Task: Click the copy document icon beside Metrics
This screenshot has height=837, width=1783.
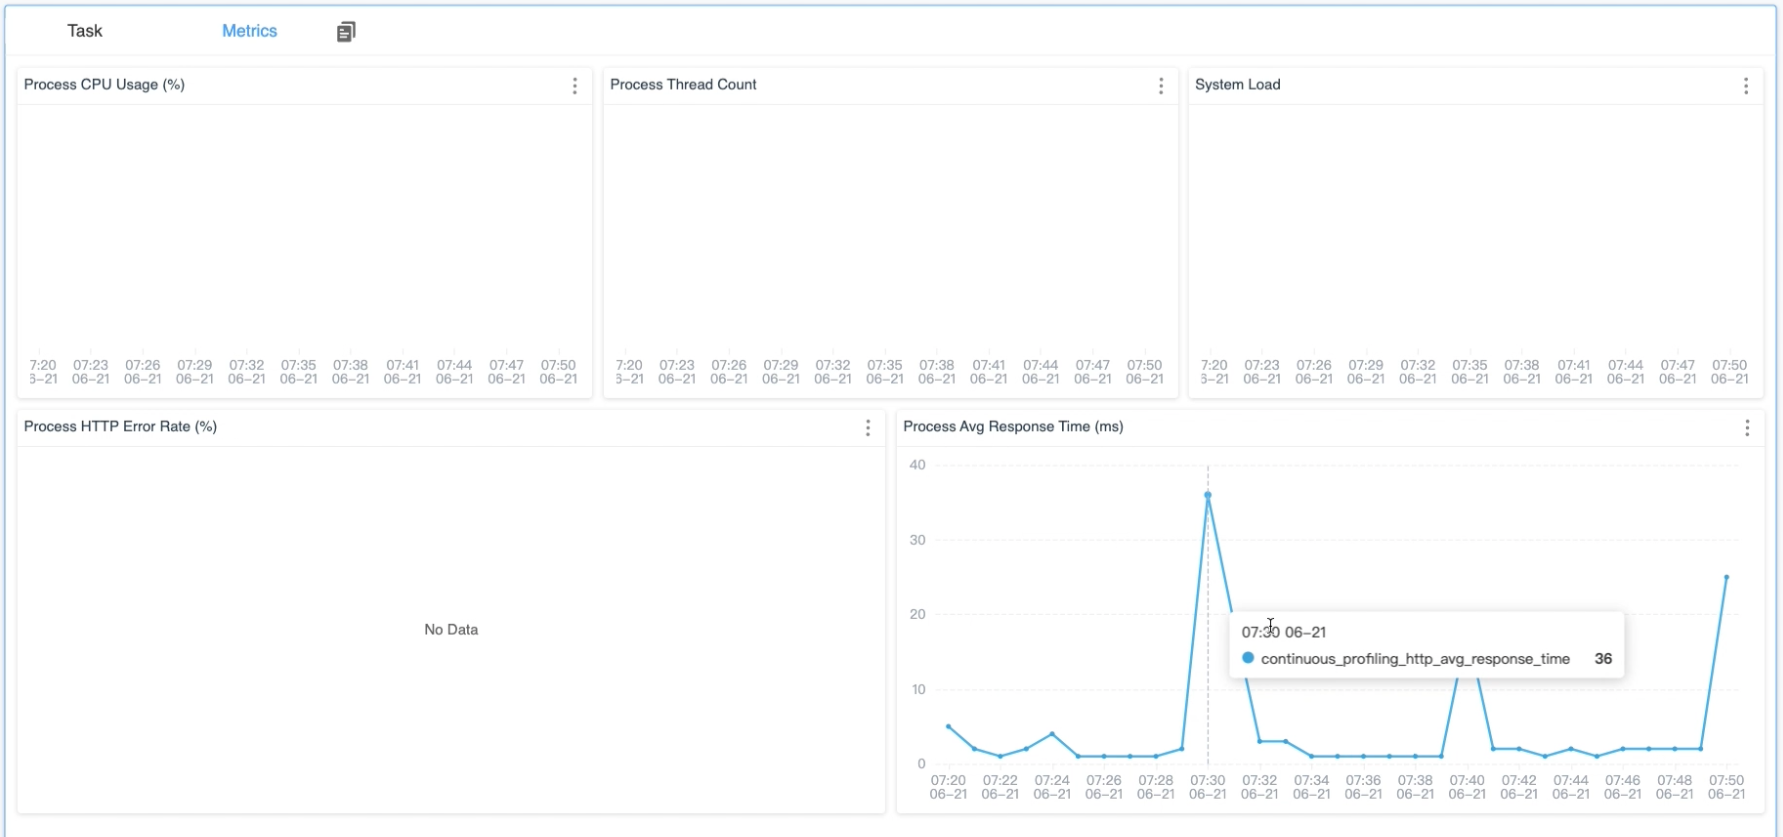Action: click(346, 32)
